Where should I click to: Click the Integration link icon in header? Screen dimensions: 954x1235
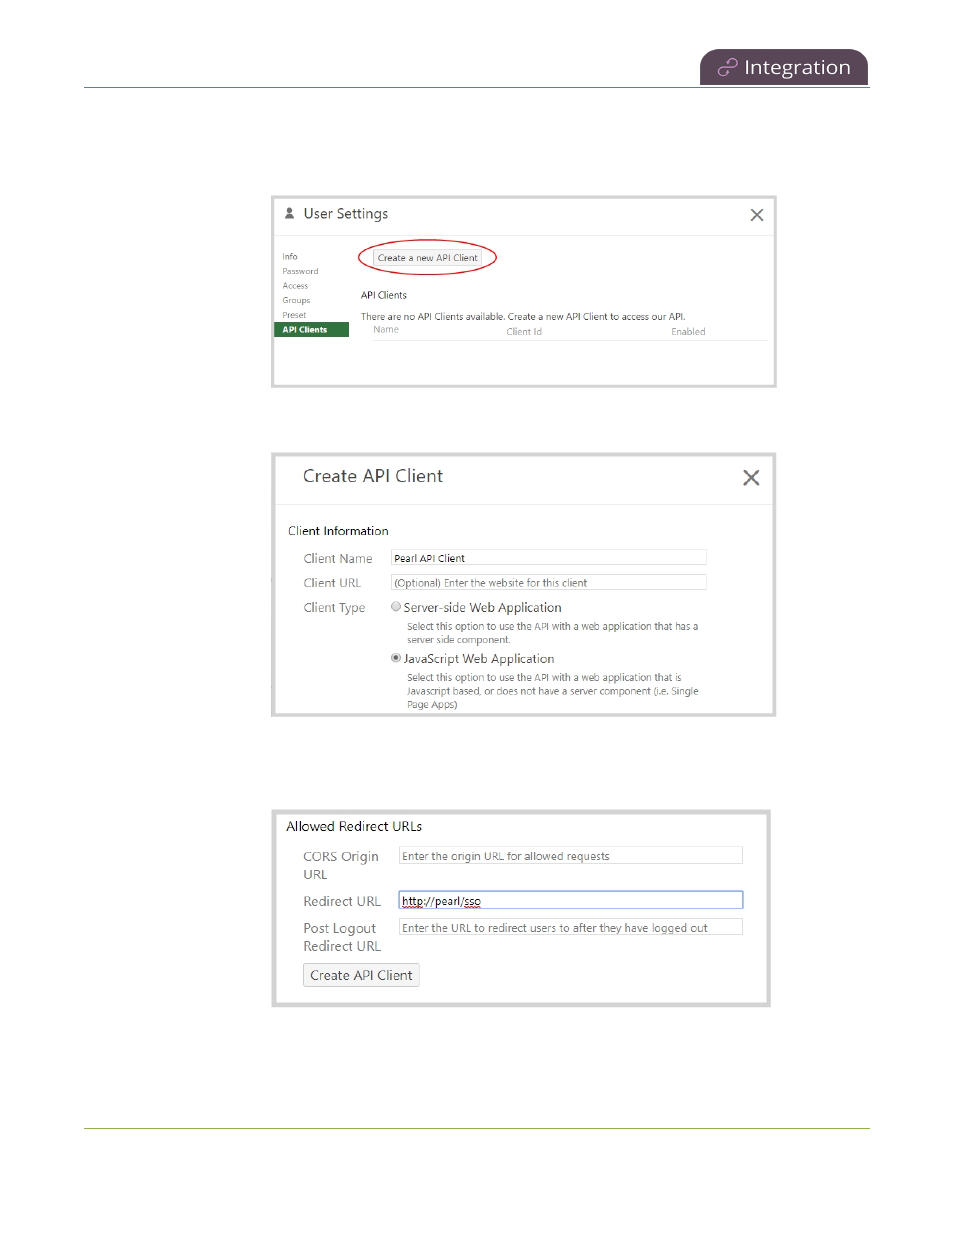tap(727, 68)
